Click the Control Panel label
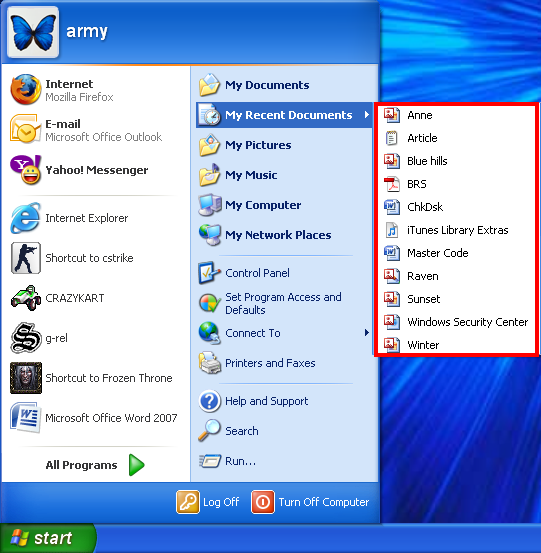The height and width of the screenshot is (553, 541). [x=257, y=273]
